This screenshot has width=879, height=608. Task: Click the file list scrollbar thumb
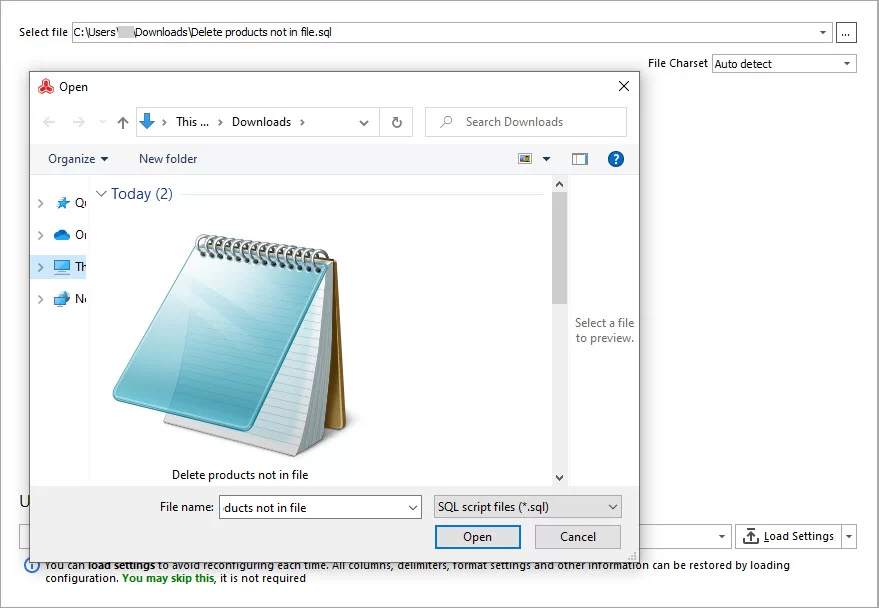559,248
